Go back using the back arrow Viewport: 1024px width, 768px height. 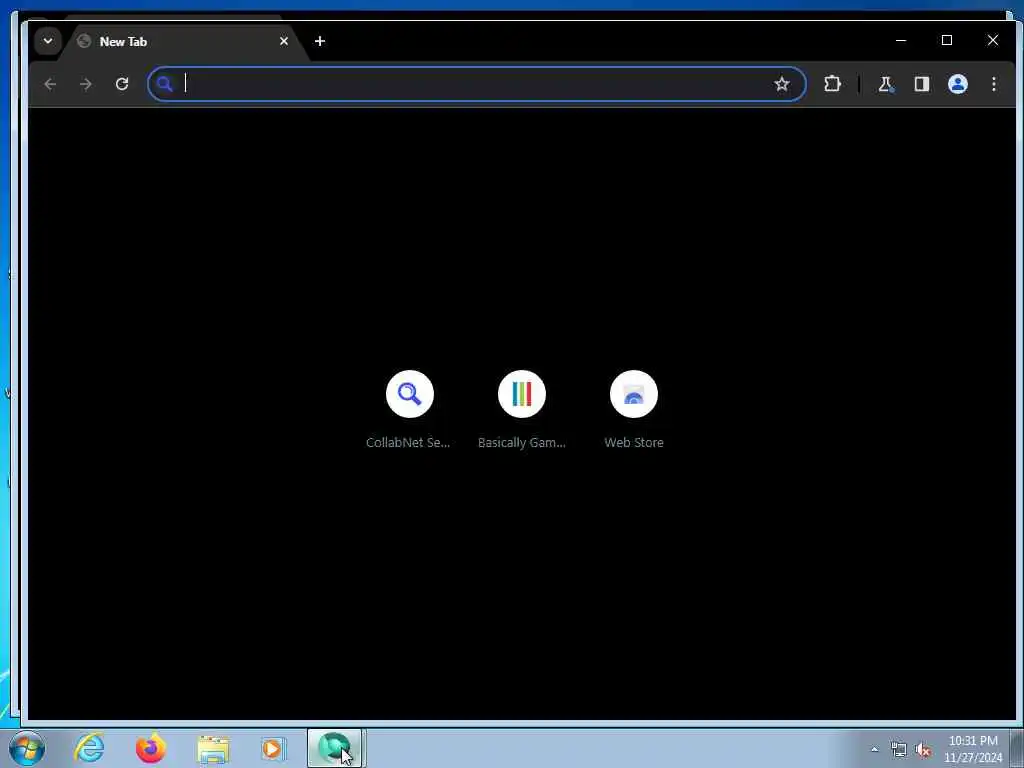[50, 84]
